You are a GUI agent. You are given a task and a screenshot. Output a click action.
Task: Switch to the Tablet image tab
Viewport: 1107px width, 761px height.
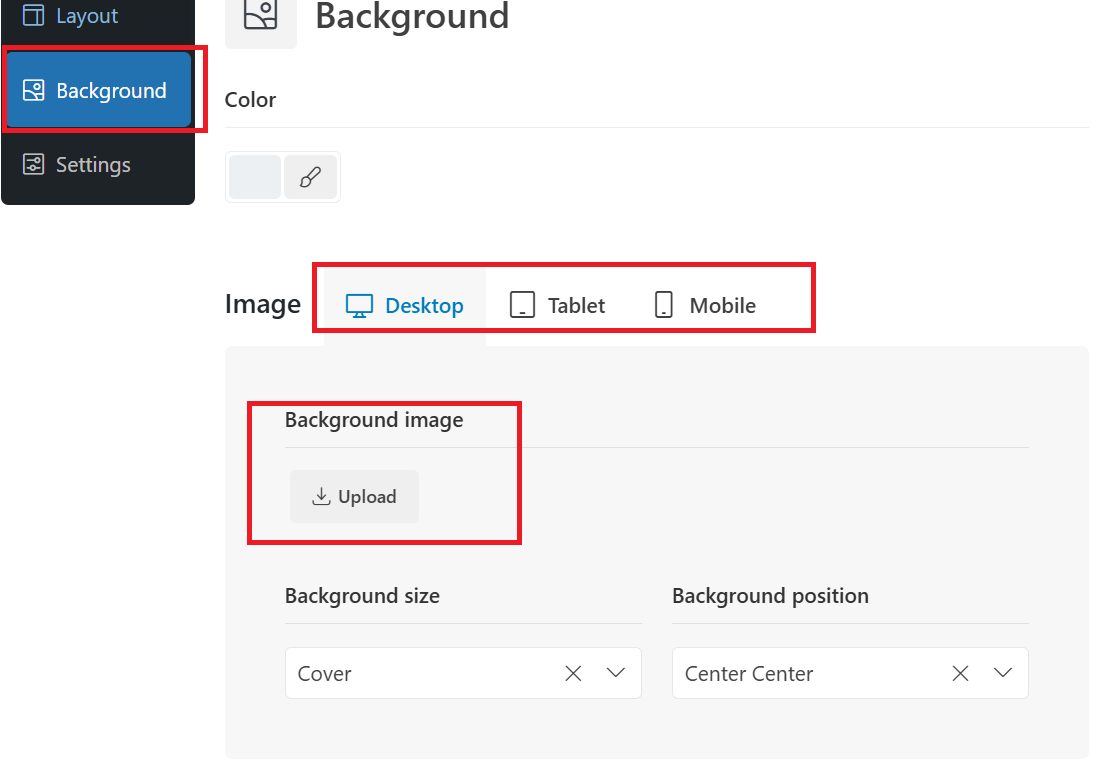[558, 306]
